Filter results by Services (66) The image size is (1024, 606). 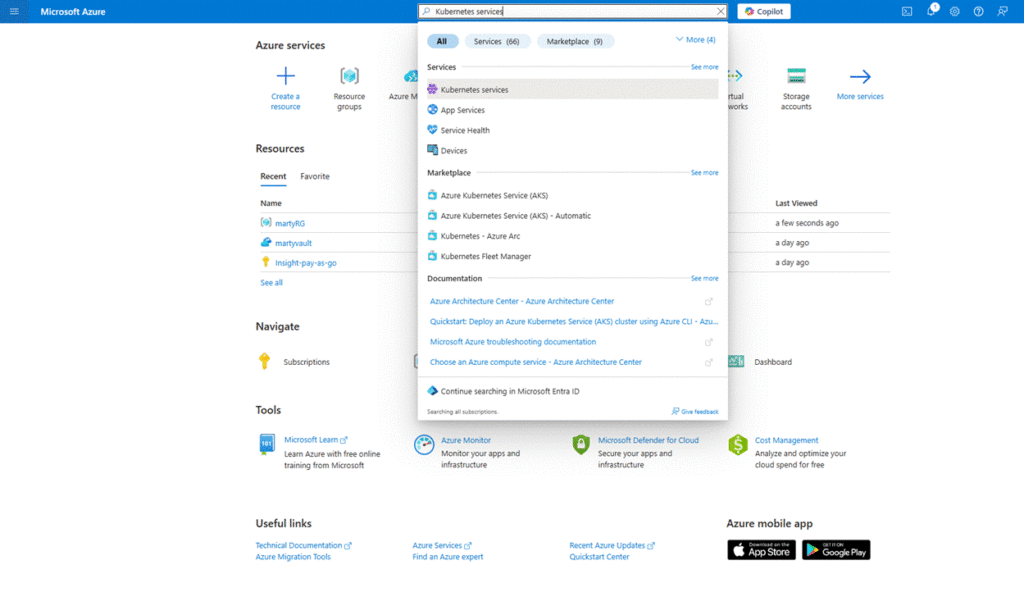497,41
